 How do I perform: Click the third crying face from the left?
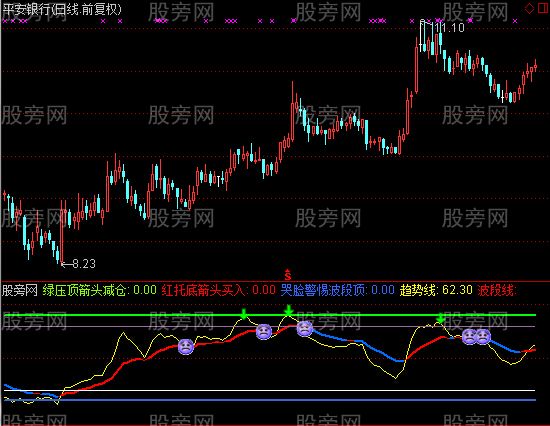[305, 329]
